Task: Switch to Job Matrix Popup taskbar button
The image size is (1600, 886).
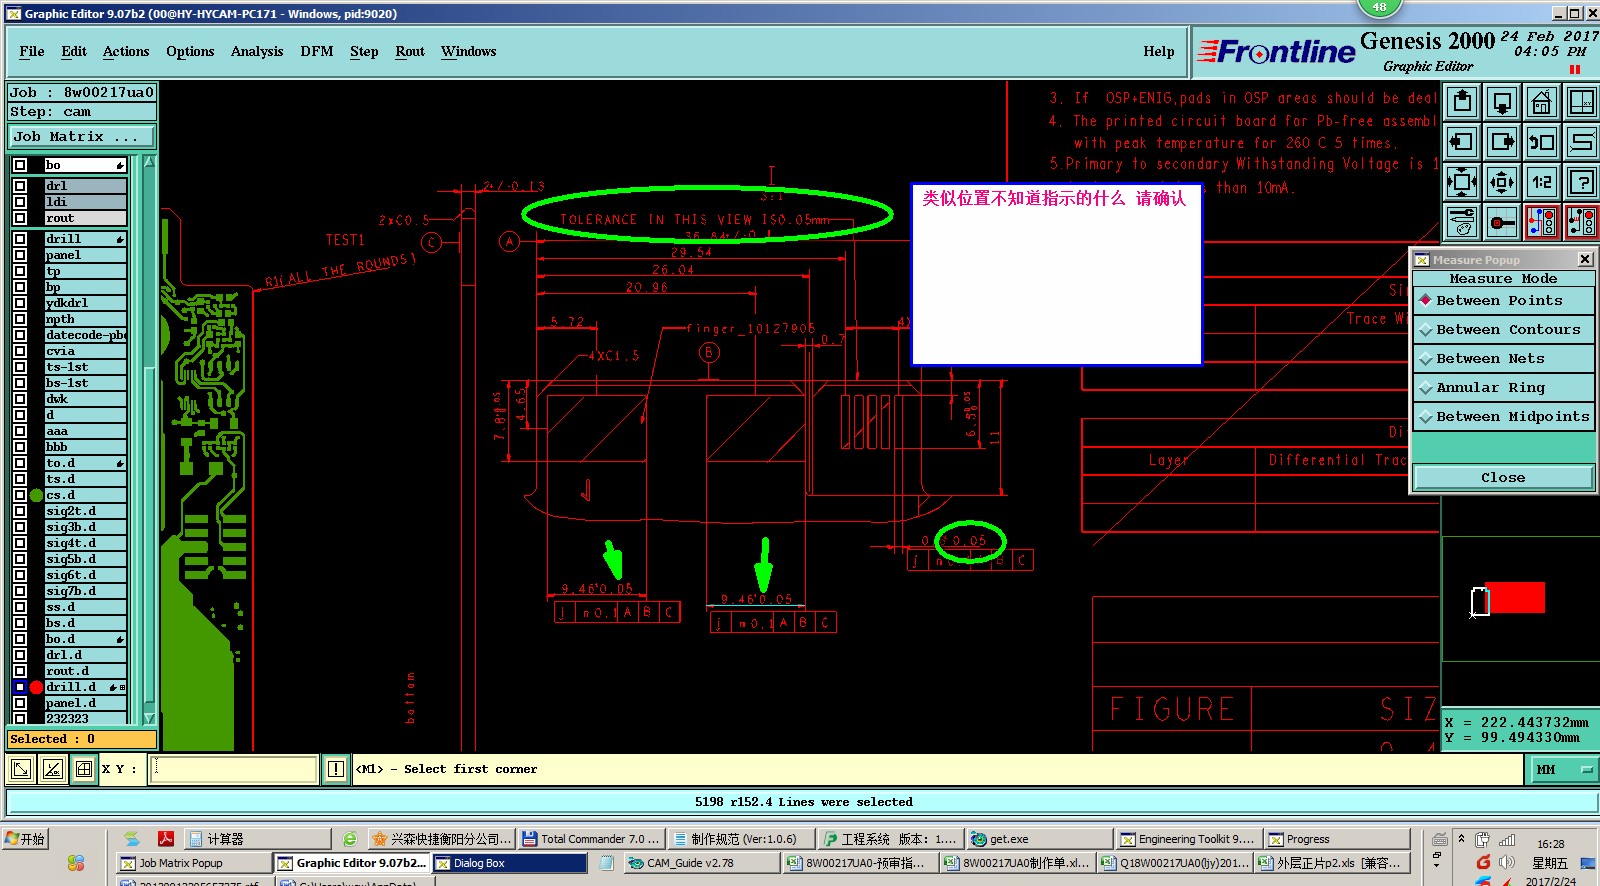Action: 193,863
